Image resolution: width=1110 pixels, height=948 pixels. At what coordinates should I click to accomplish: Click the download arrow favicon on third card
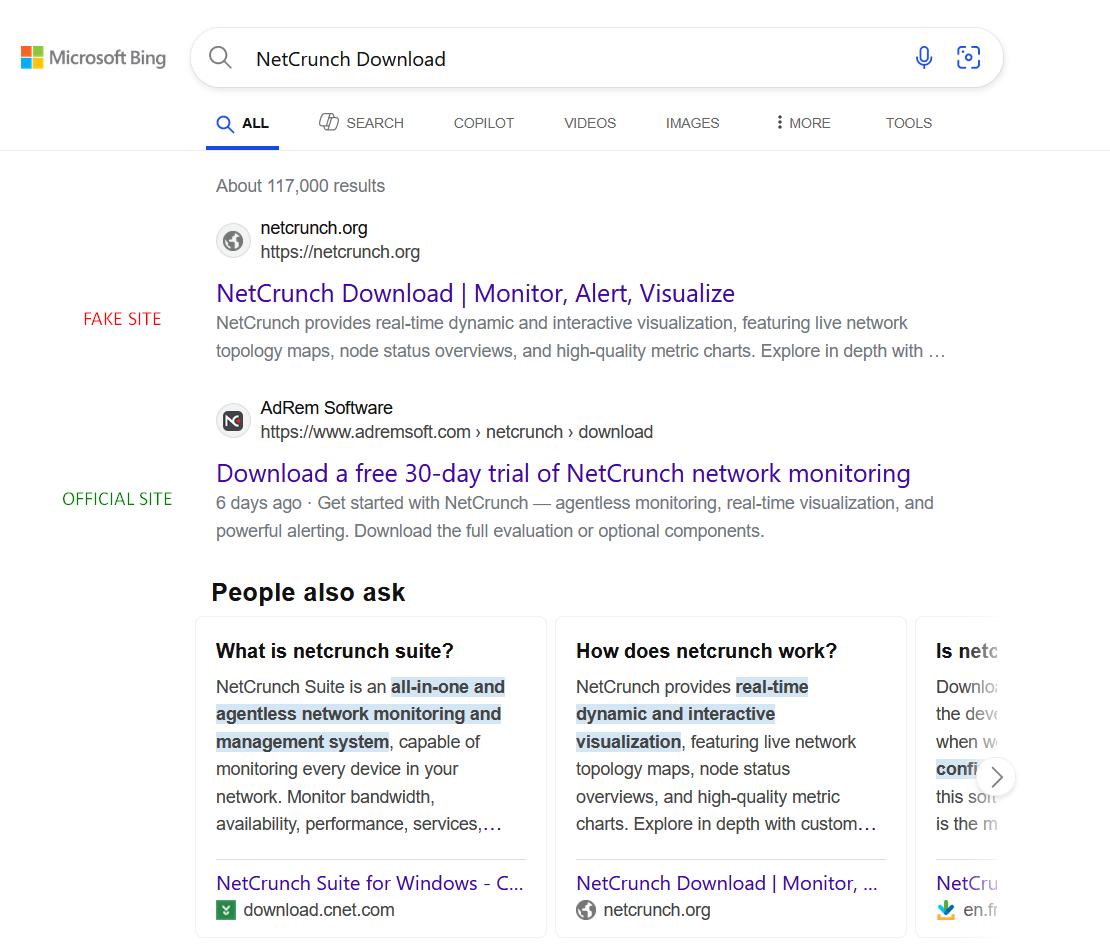946,910
